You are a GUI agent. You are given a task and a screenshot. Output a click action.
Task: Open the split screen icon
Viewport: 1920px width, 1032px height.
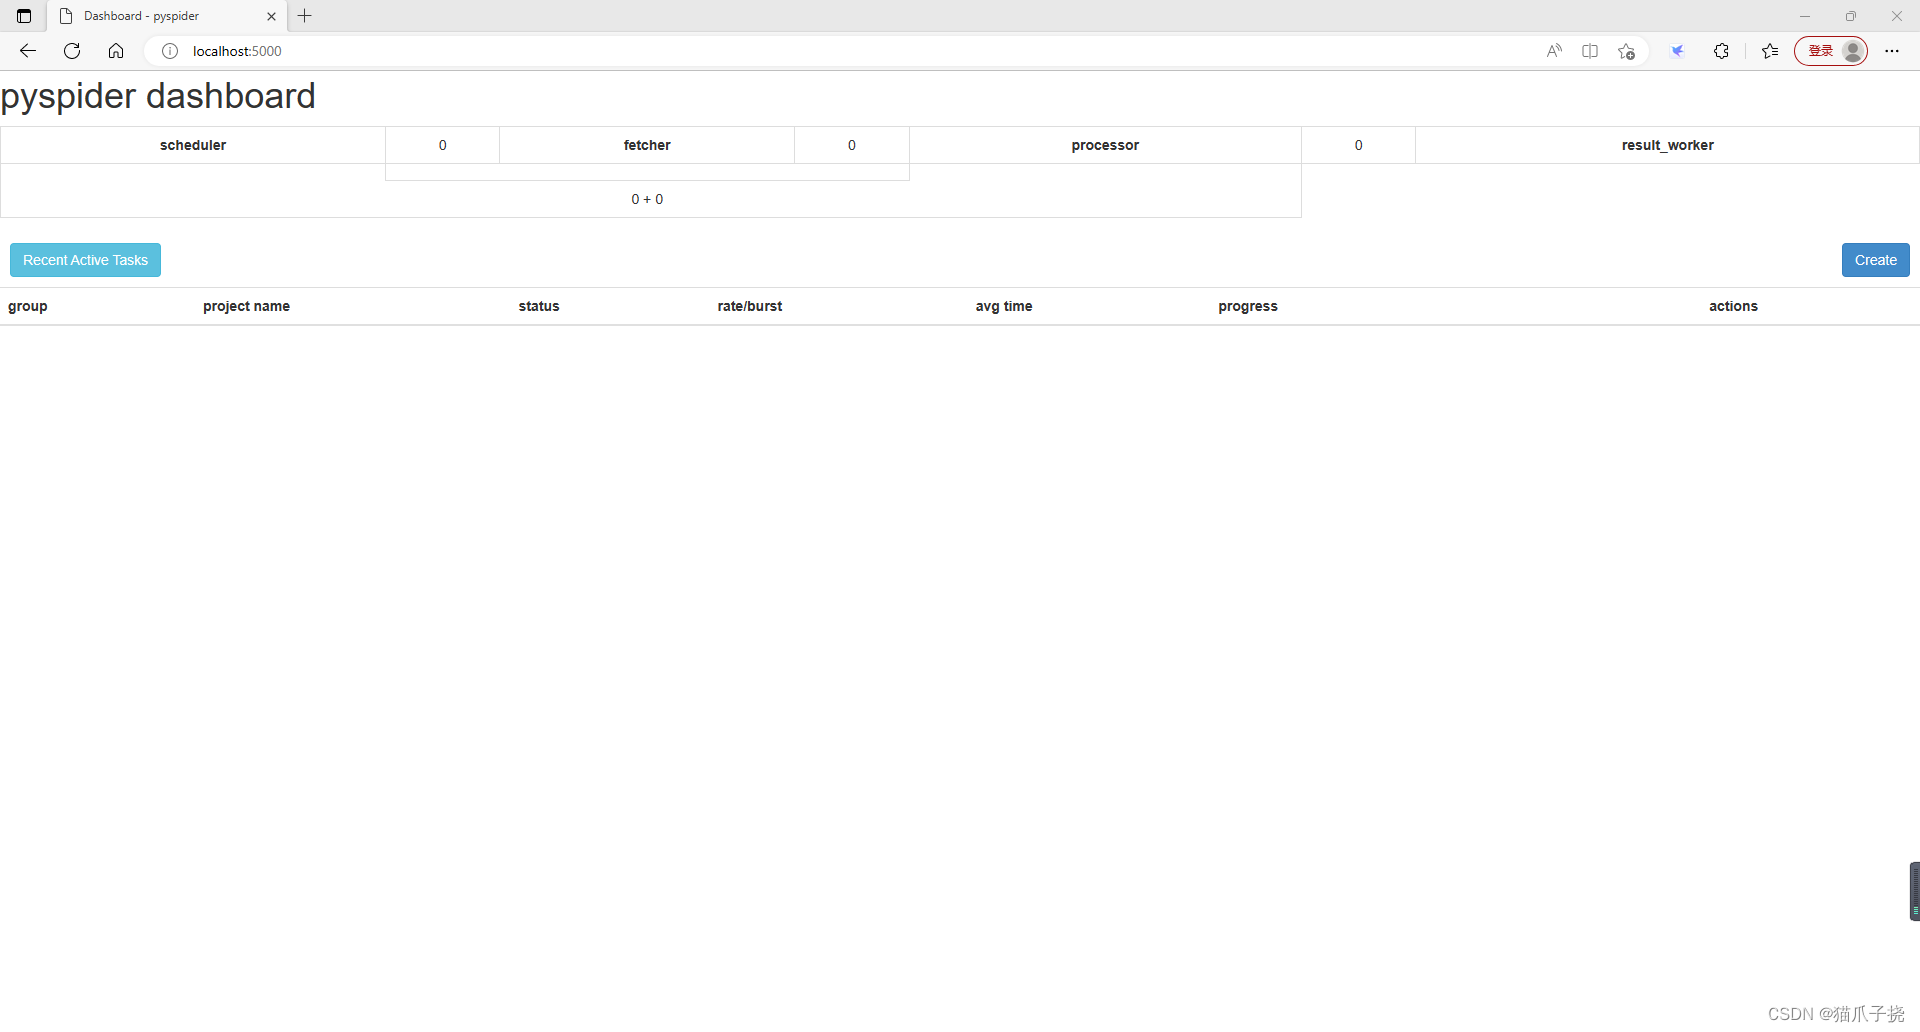(x=1590, y=51)
